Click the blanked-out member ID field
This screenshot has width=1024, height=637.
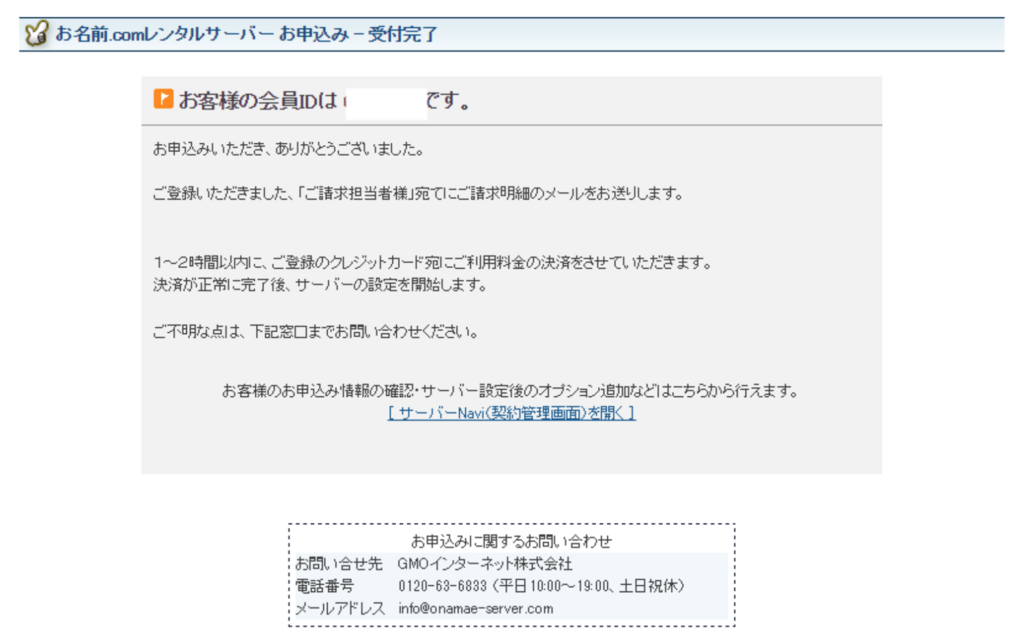pos(386,103)
